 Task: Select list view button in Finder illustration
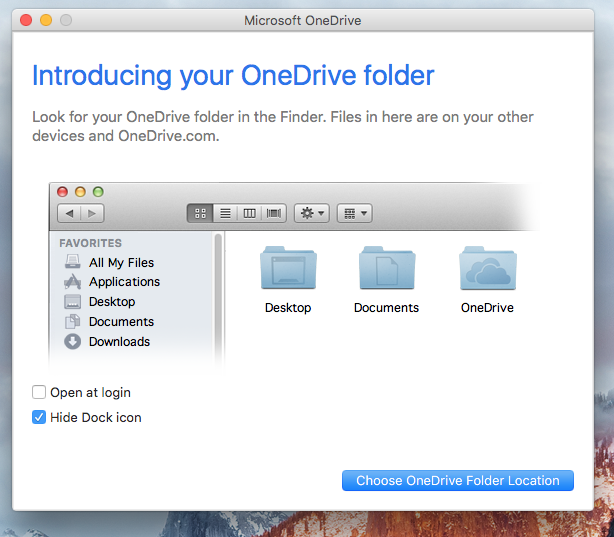[x=225, y=213]
